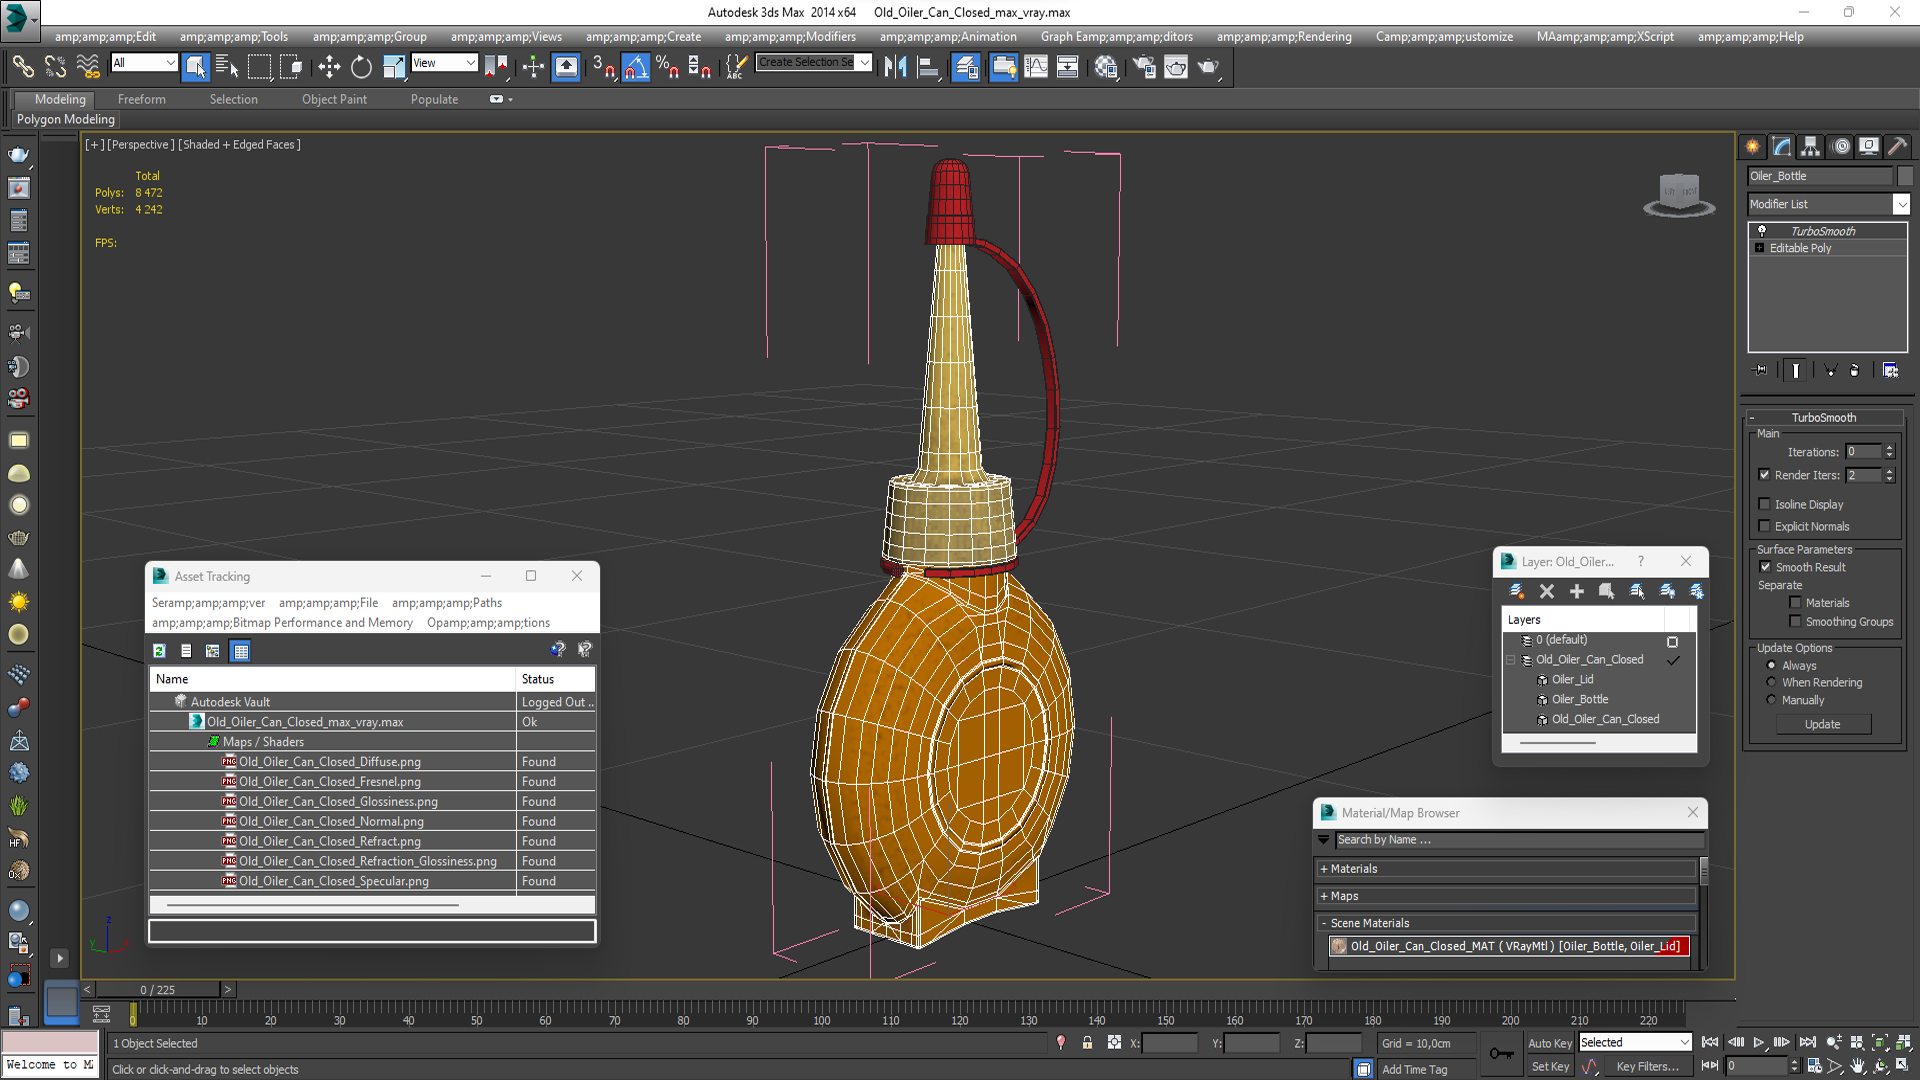Viewport: 1920px width, 1080px height.
Task: Click Update button in TurboSmooth panel
Action: 1824,724
